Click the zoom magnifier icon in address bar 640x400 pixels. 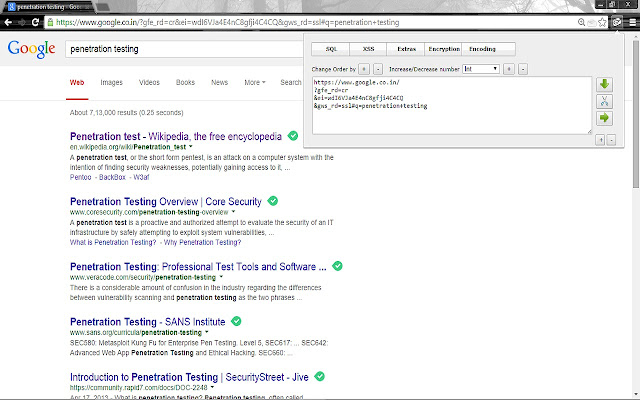581,22
